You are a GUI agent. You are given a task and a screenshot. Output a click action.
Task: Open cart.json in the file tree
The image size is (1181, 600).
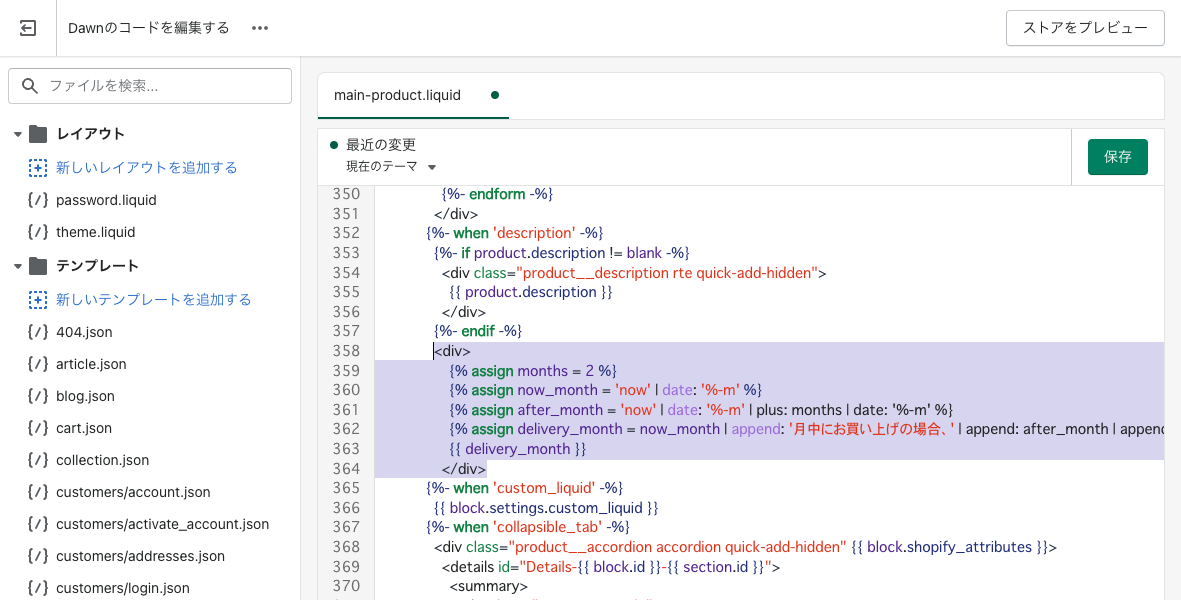pos(84,428)
